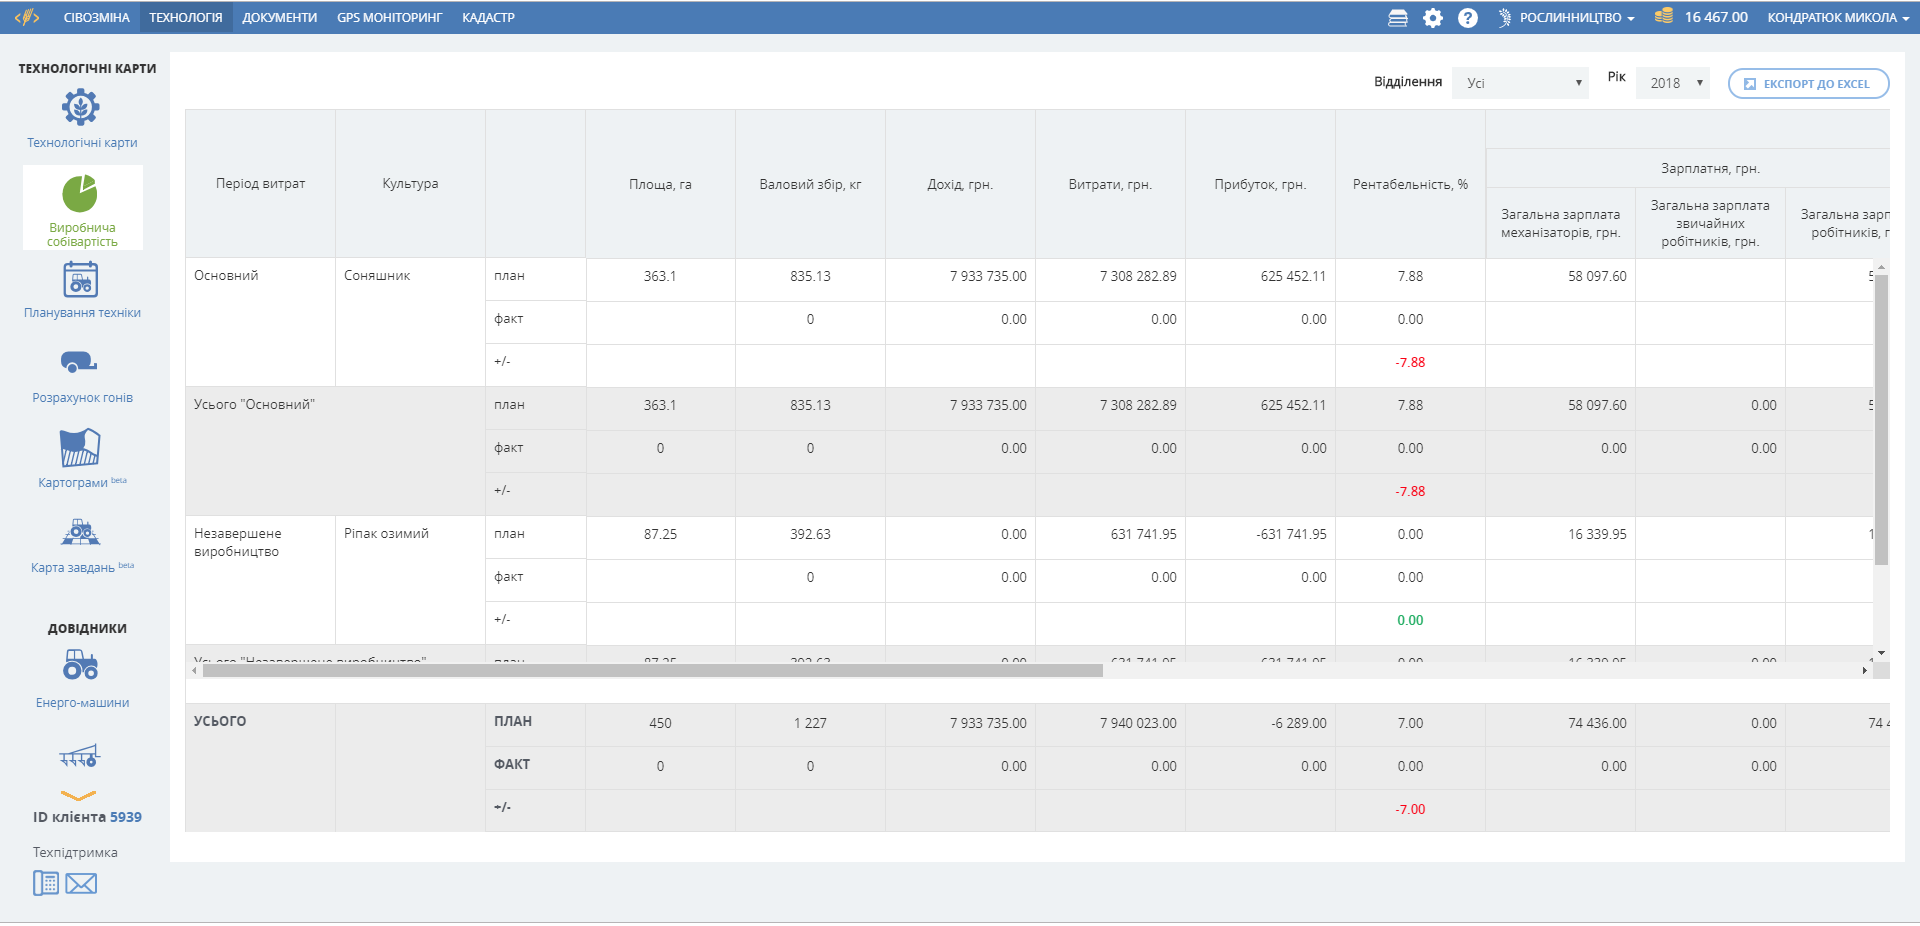Open Технологічні карти gear icon
The height and width of the screenshot is (926, 1920).
click(81, 107)
